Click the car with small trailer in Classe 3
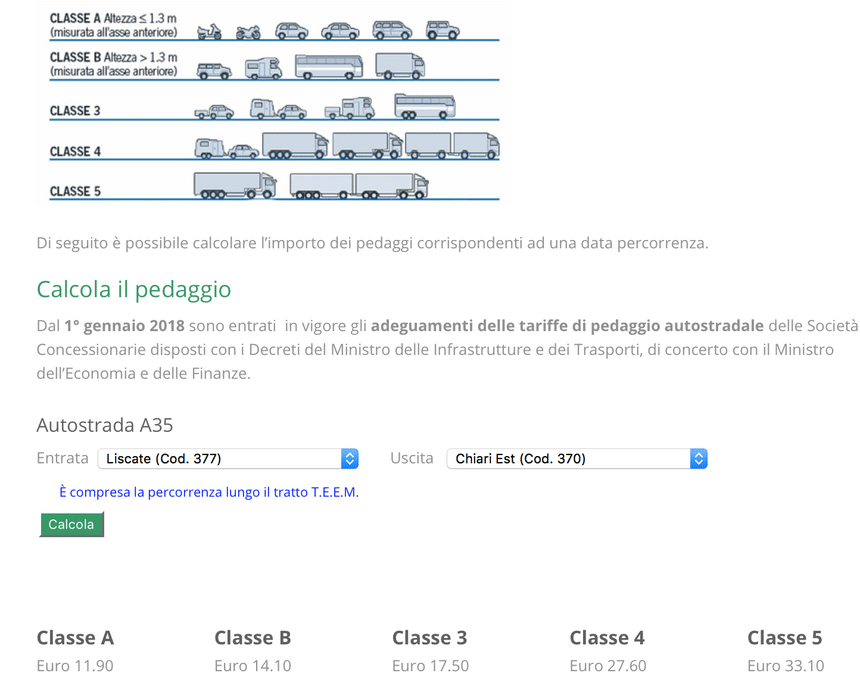860x698 pixels. pyautogui.click(x=214, y=111)
